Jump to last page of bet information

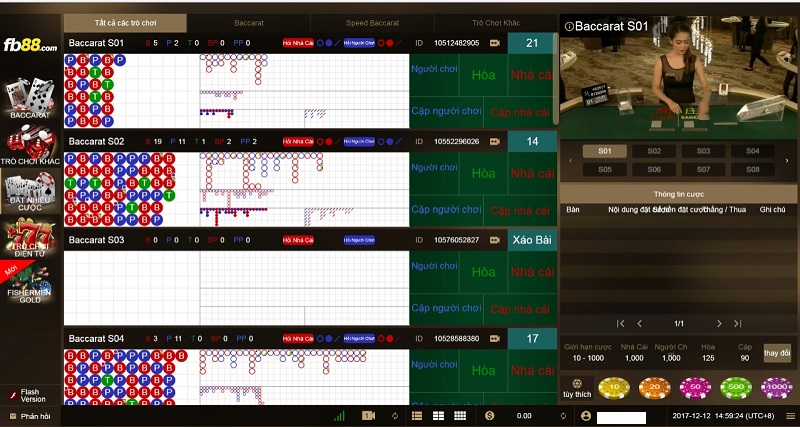pos(737,323)
